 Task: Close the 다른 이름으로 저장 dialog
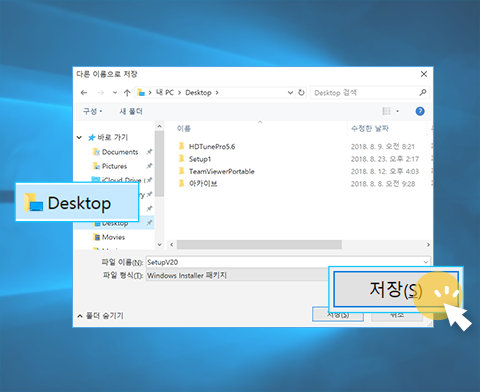(x=424, y=74)
